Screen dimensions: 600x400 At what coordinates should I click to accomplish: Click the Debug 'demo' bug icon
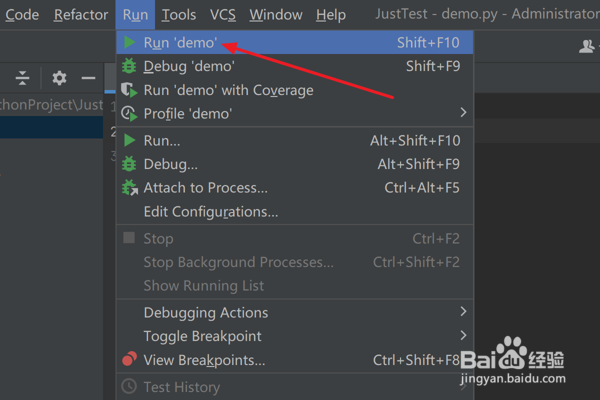pyautogui.click(x=128, y=66)
